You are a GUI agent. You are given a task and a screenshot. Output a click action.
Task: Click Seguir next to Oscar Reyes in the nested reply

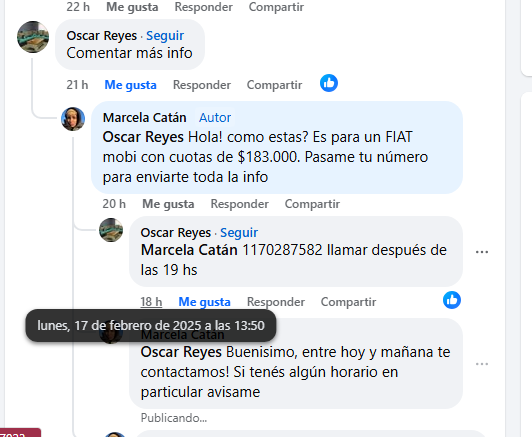click(x=239, y=233)
